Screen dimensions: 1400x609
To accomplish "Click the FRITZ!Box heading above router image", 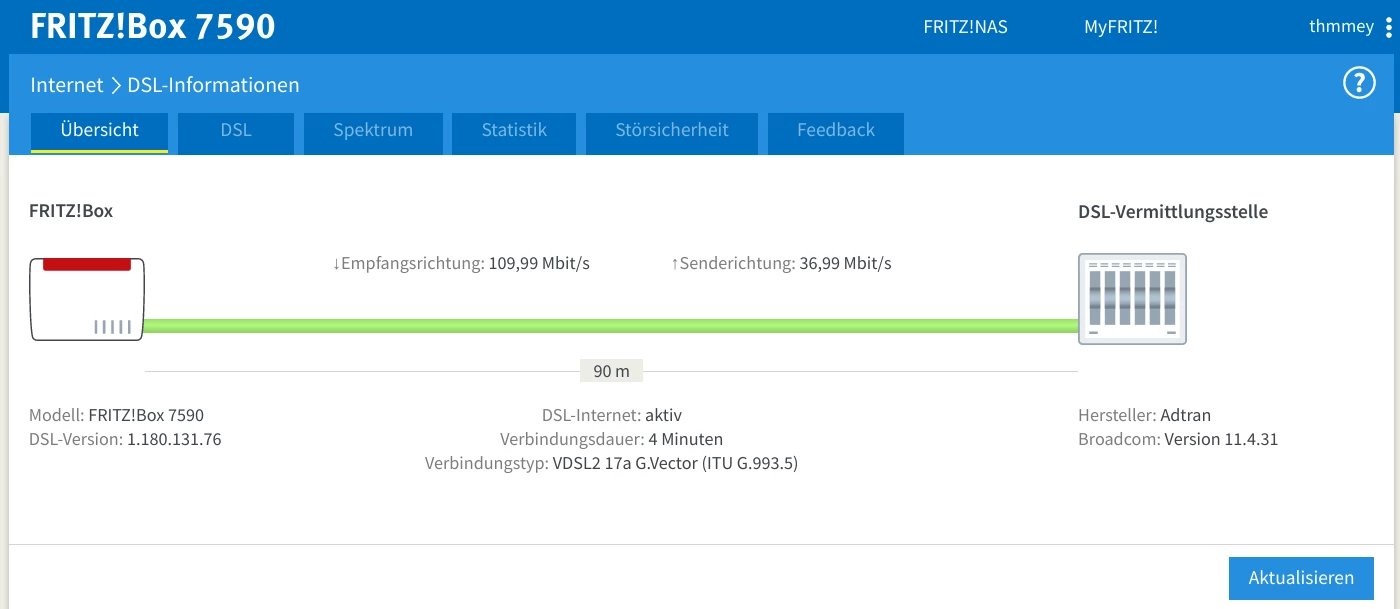I will [71, 211].
